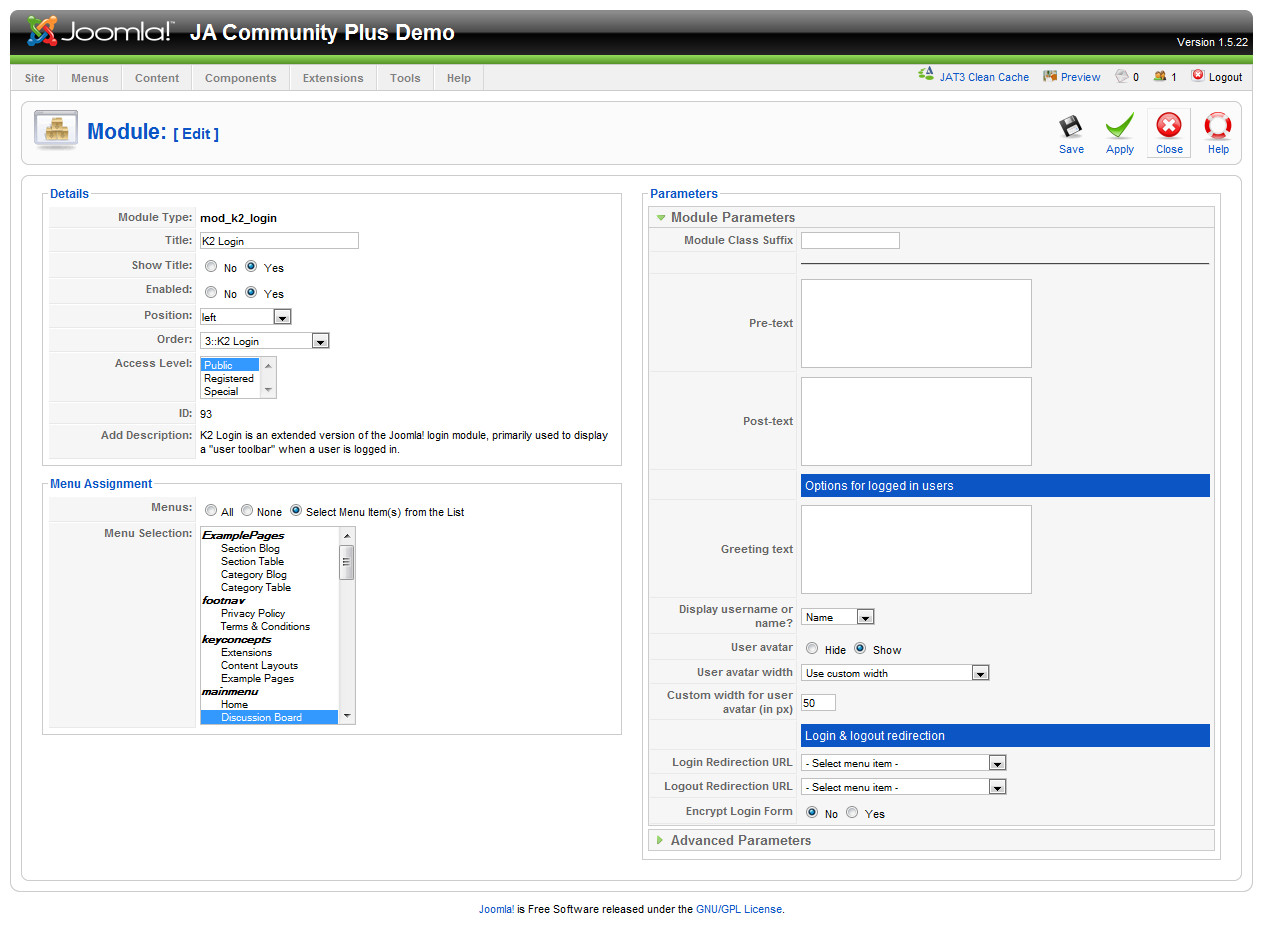Select Registered in Access Level list

(x=229, y=378)
